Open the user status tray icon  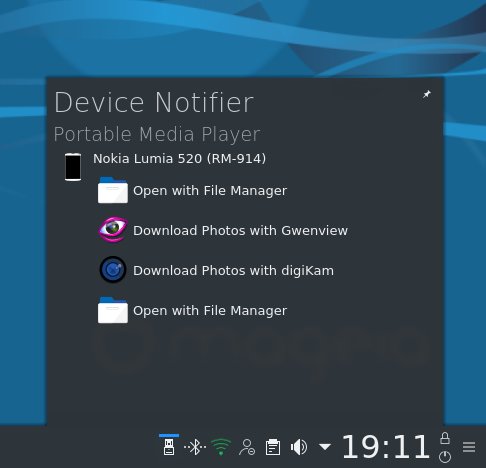click(x=247, y=447)
